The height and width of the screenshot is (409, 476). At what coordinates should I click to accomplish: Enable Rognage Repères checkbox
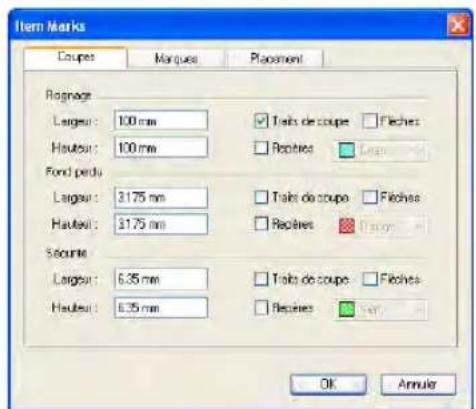point(261,148)
